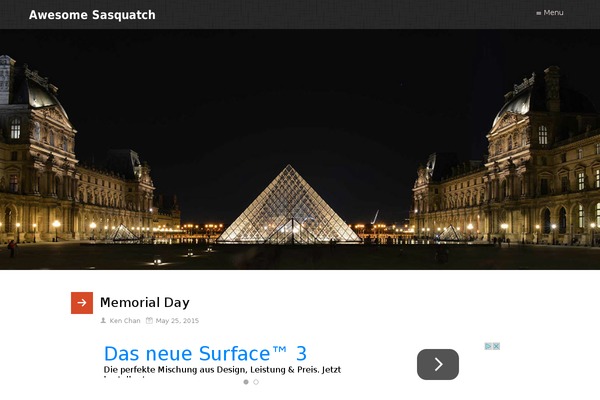The image size is (600, 400).
Task: Open the Menu in the header
Action: pos(550,13)
